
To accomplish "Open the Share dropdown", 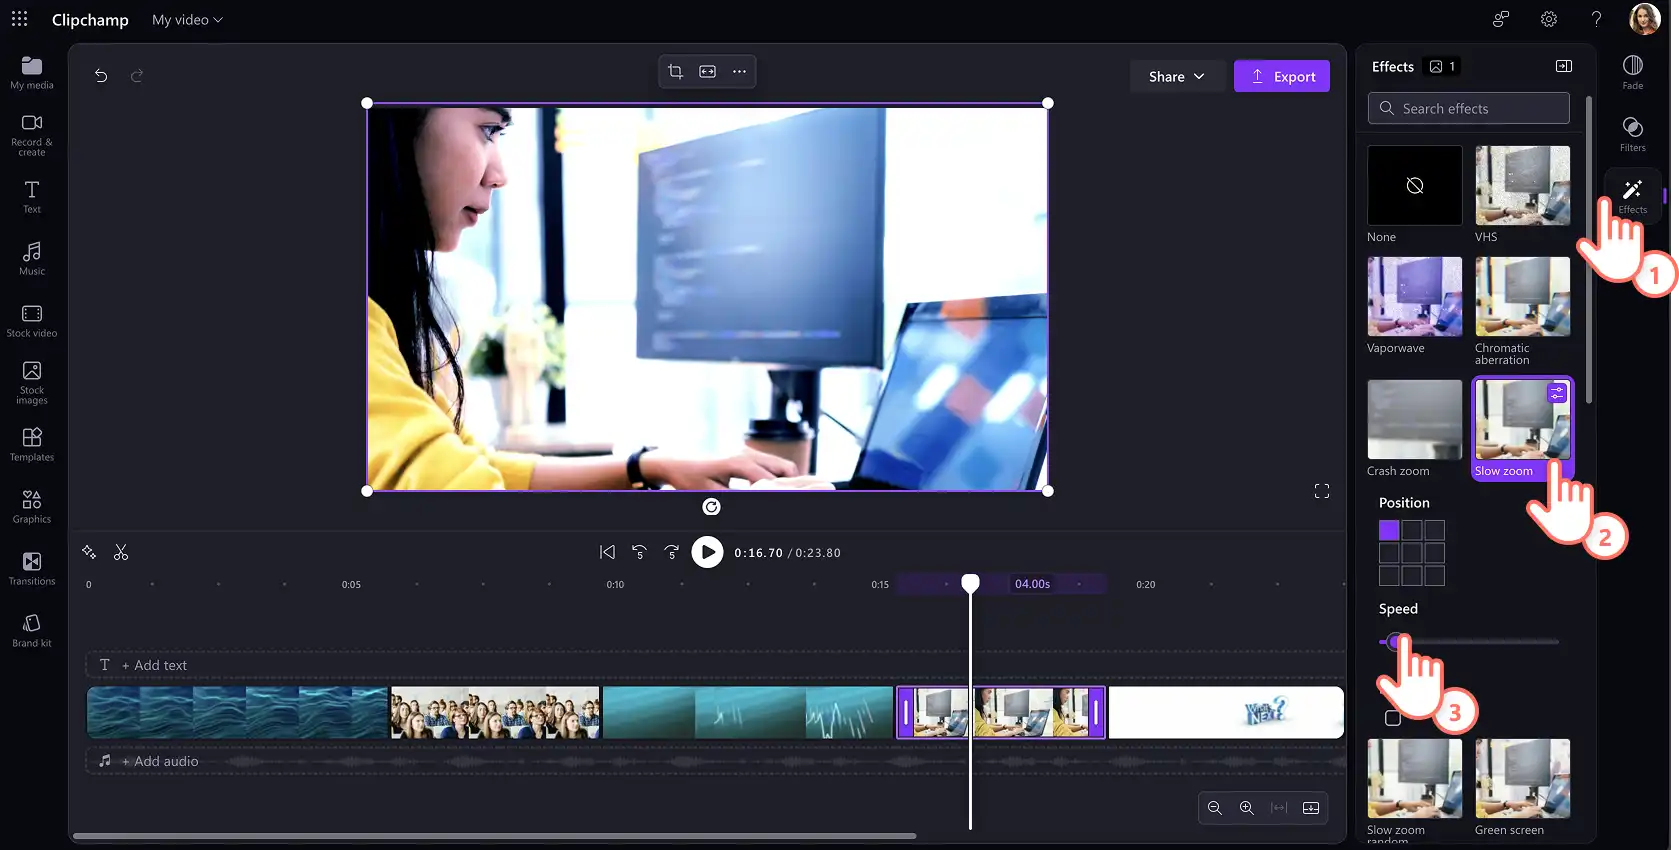I will click(1176, 76).
